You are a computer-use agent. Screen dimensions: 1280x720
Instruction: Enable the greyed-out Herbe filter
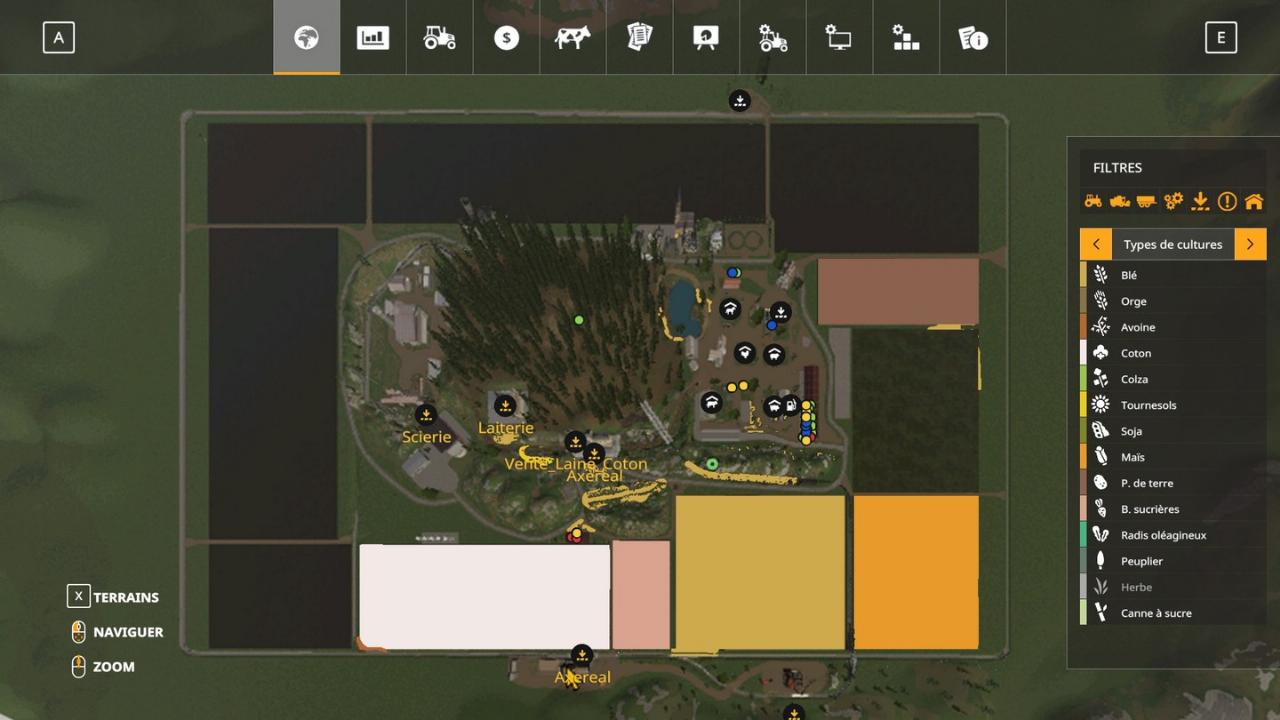pos(1173,587)
